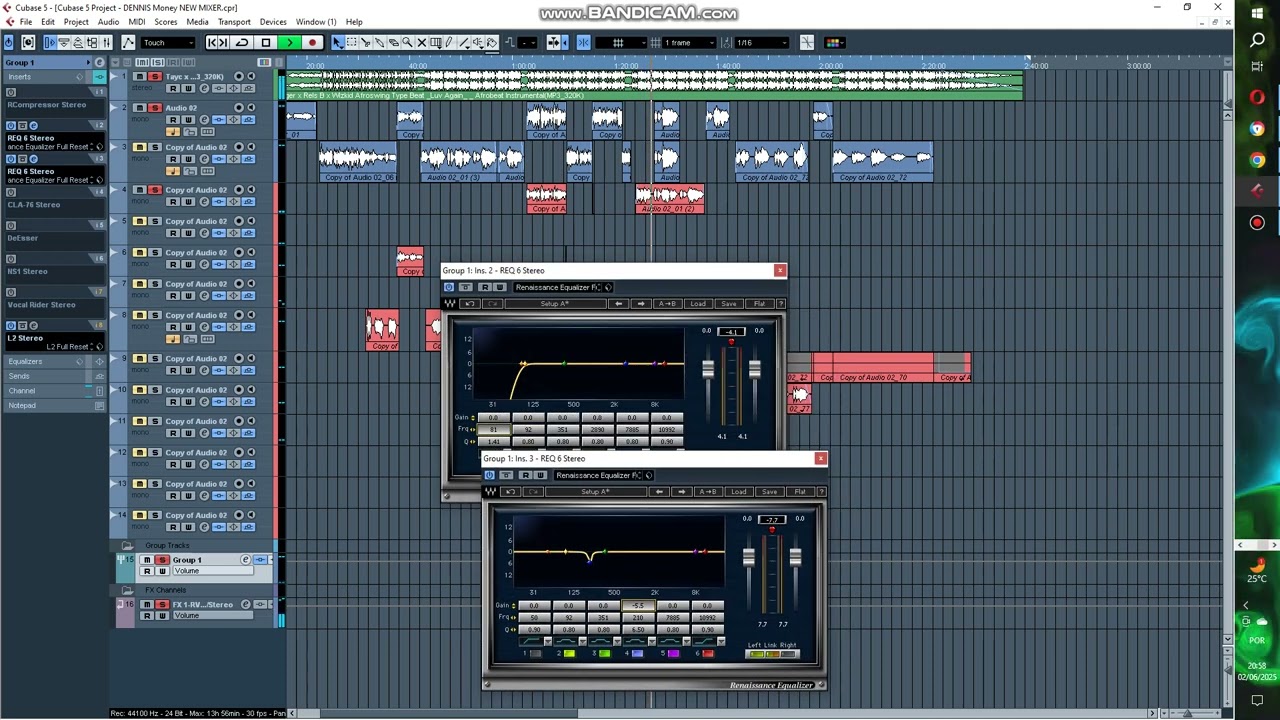Open the 1 frame grid type dropdown
Screen dimensions: 1280x720
point(690,42)
